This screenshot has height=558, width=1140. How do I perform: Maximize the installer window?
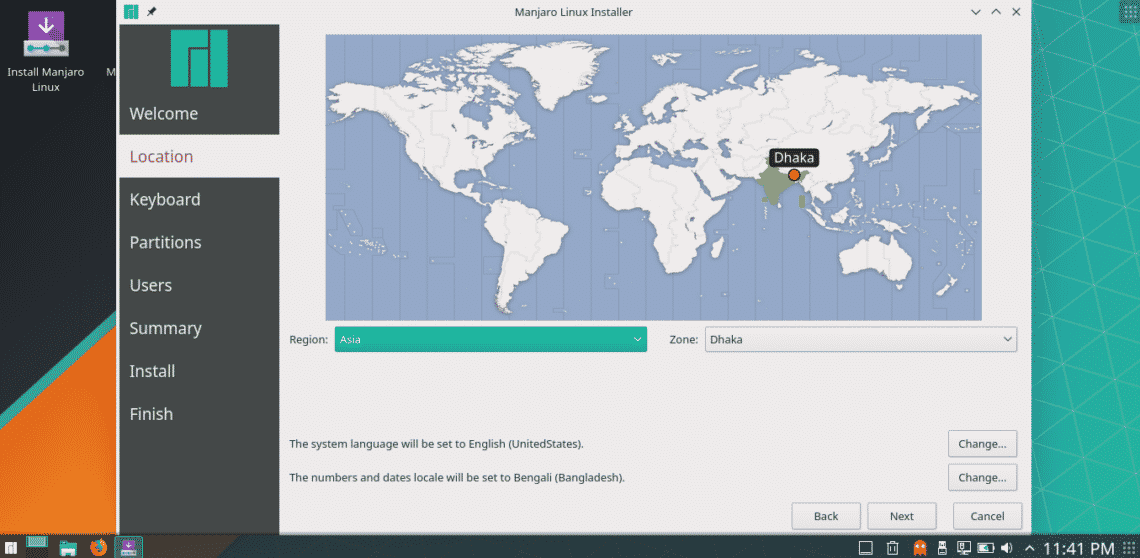pos(996,12)
